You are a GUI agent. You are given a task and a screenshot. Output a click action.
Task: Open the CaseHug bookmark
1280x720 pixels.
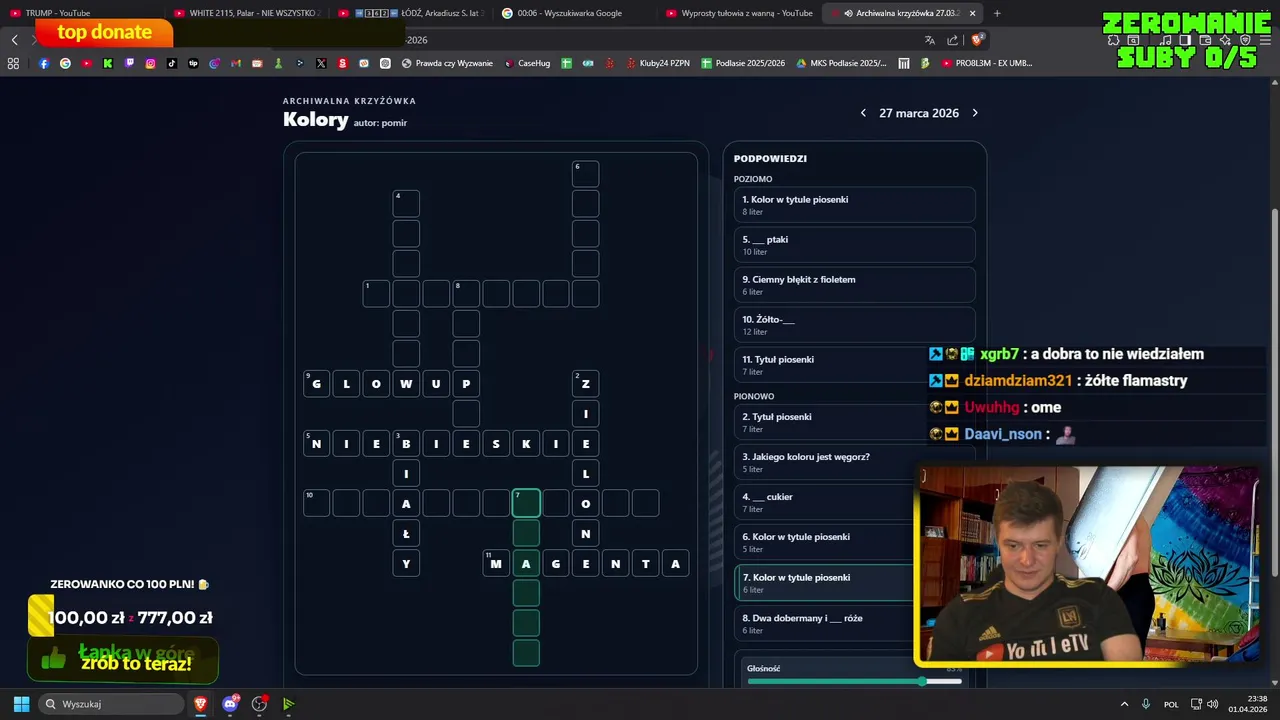pyautogui.click(x=527, y=63)
